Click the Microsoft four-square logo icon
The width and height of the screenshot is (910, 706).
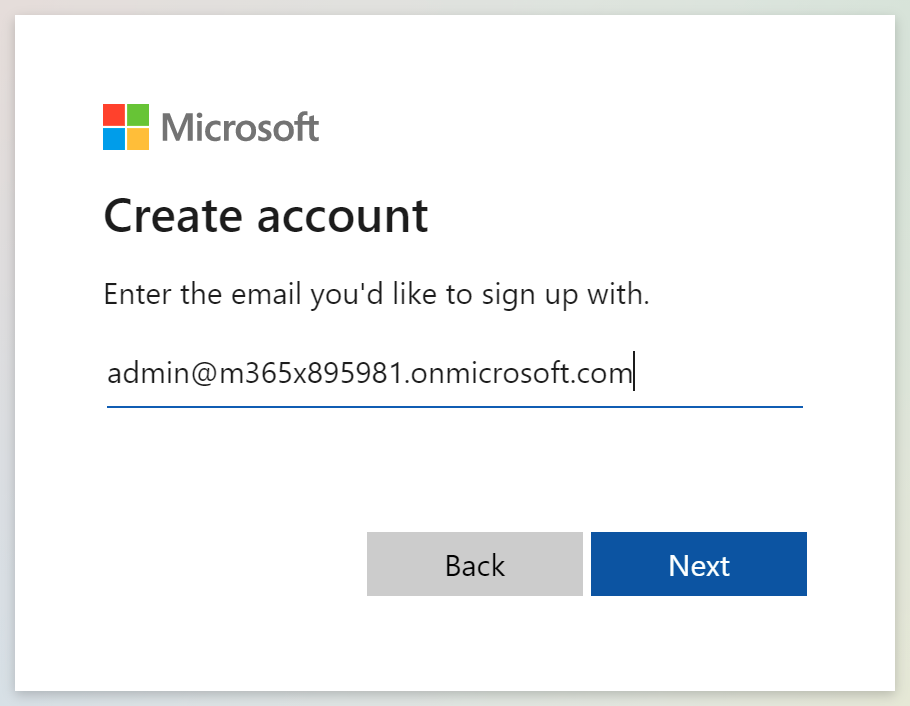tap(126, 127)
